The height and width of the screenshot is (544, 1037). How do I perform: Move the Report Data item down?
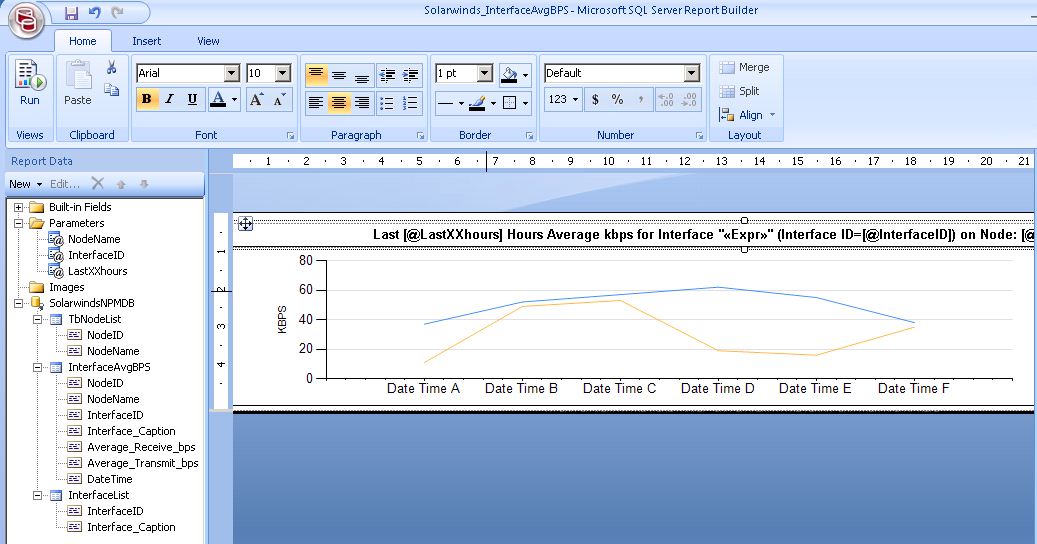coord(144,184)
